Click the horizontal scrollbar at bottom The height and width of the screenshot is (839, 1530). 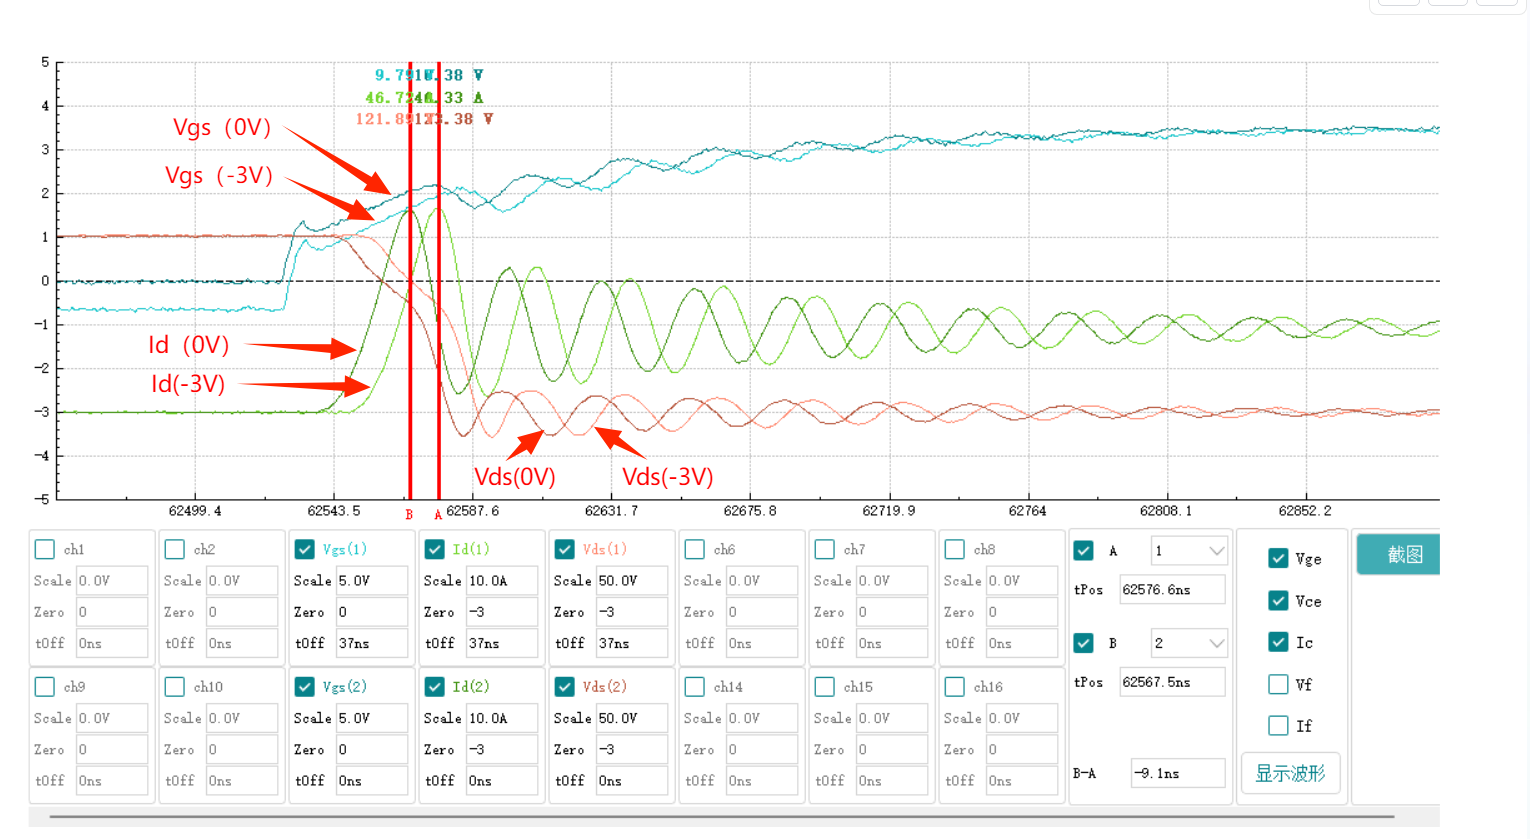coord(720,817)
